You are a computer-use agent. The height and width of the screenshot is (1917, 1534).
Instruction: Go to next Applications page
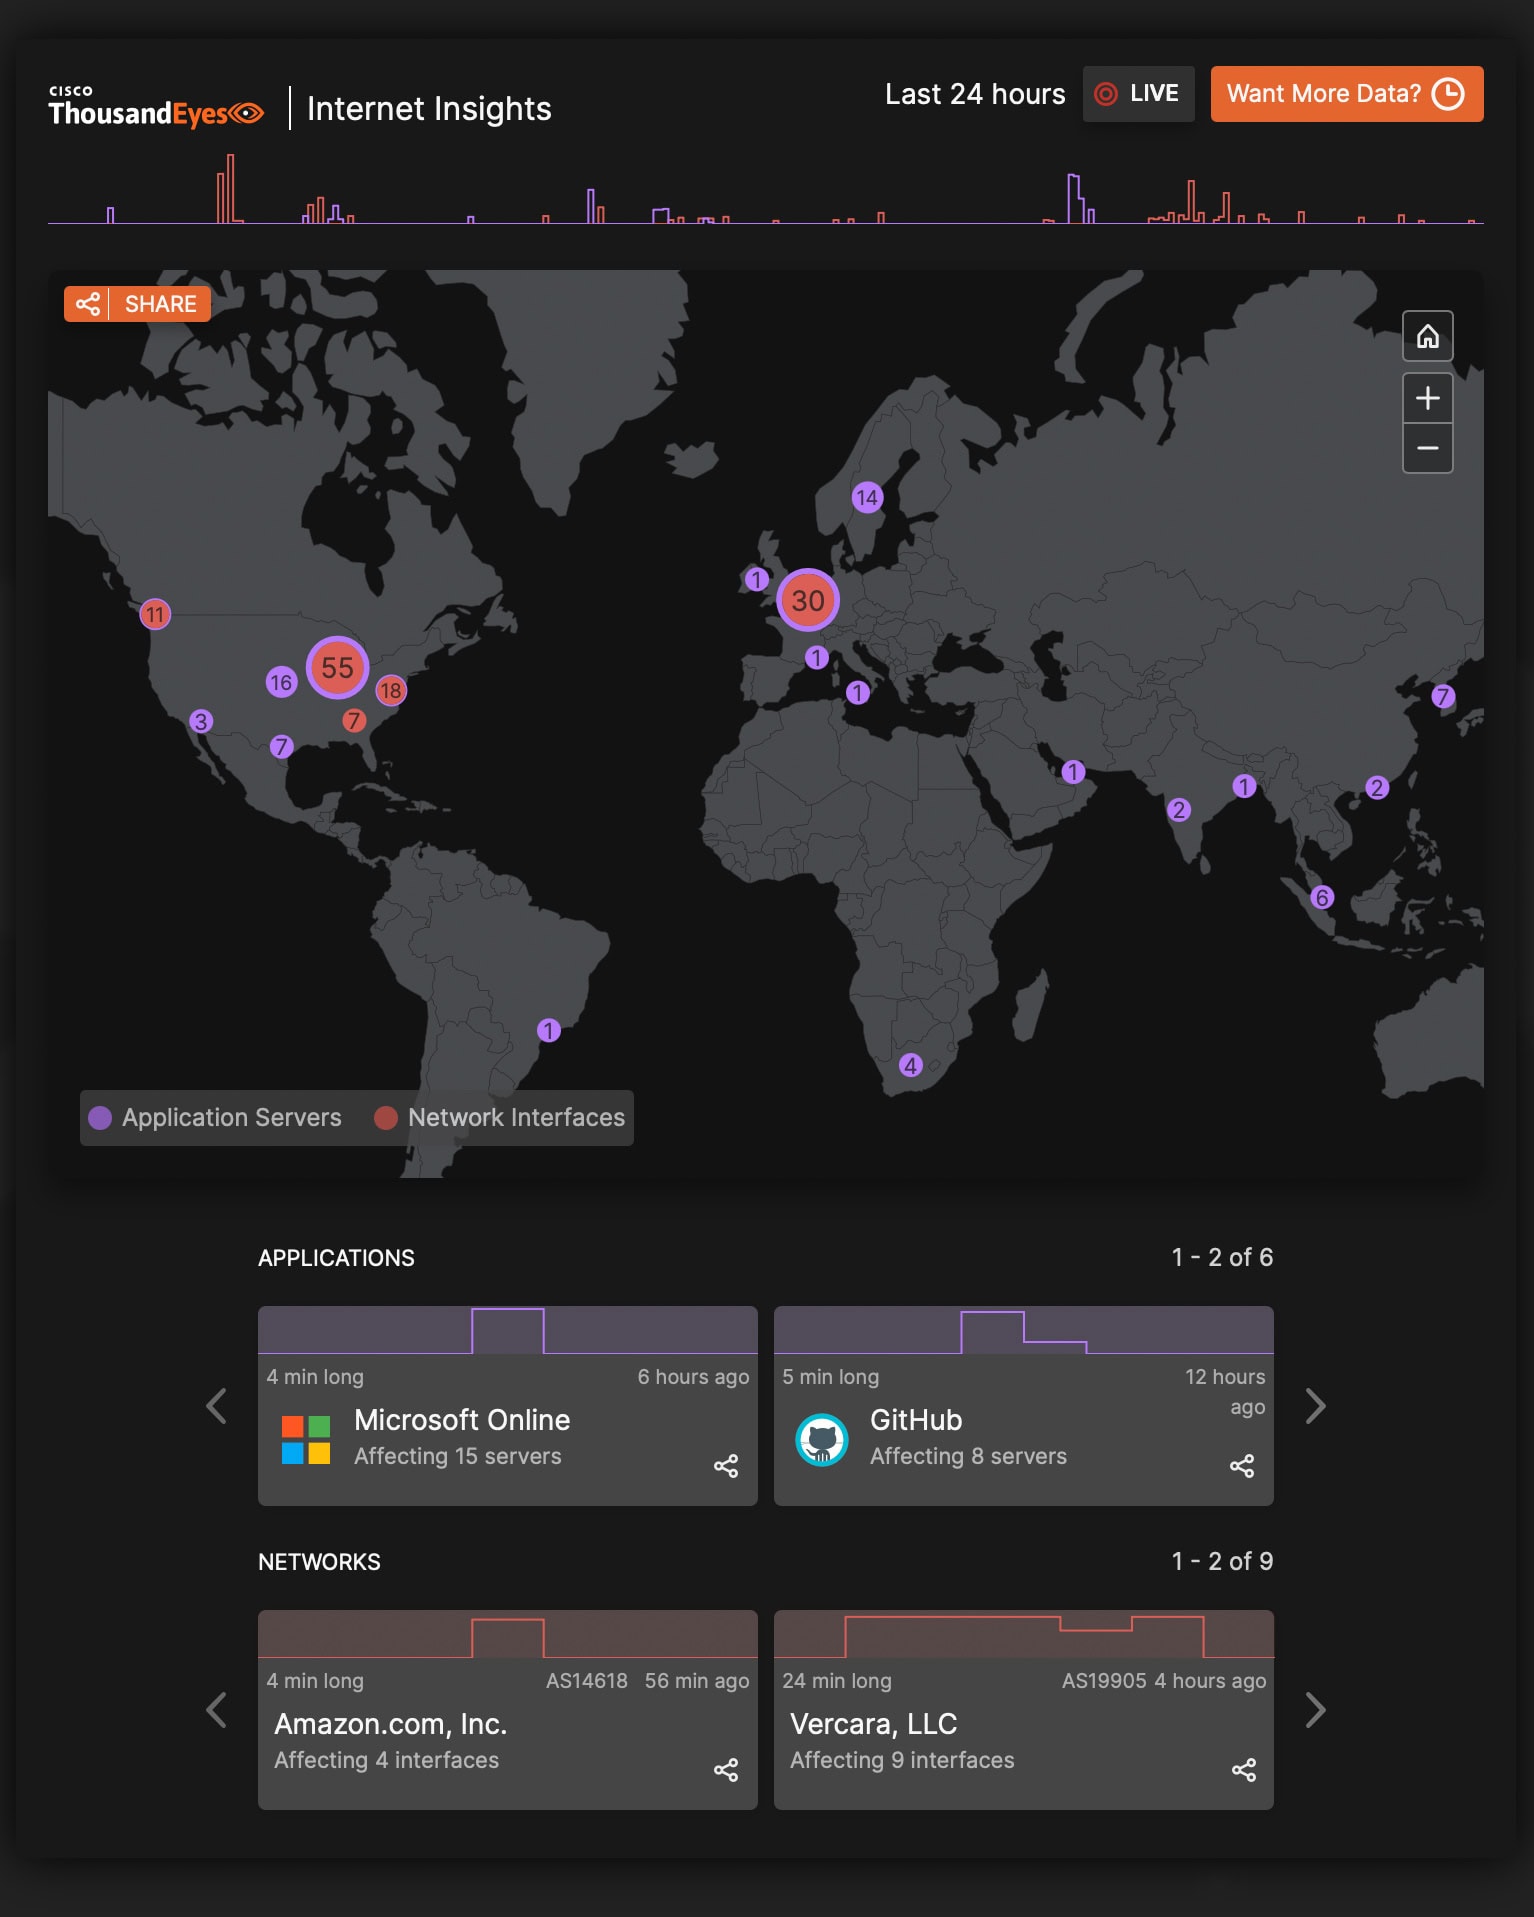(x=1315, y=1406)
